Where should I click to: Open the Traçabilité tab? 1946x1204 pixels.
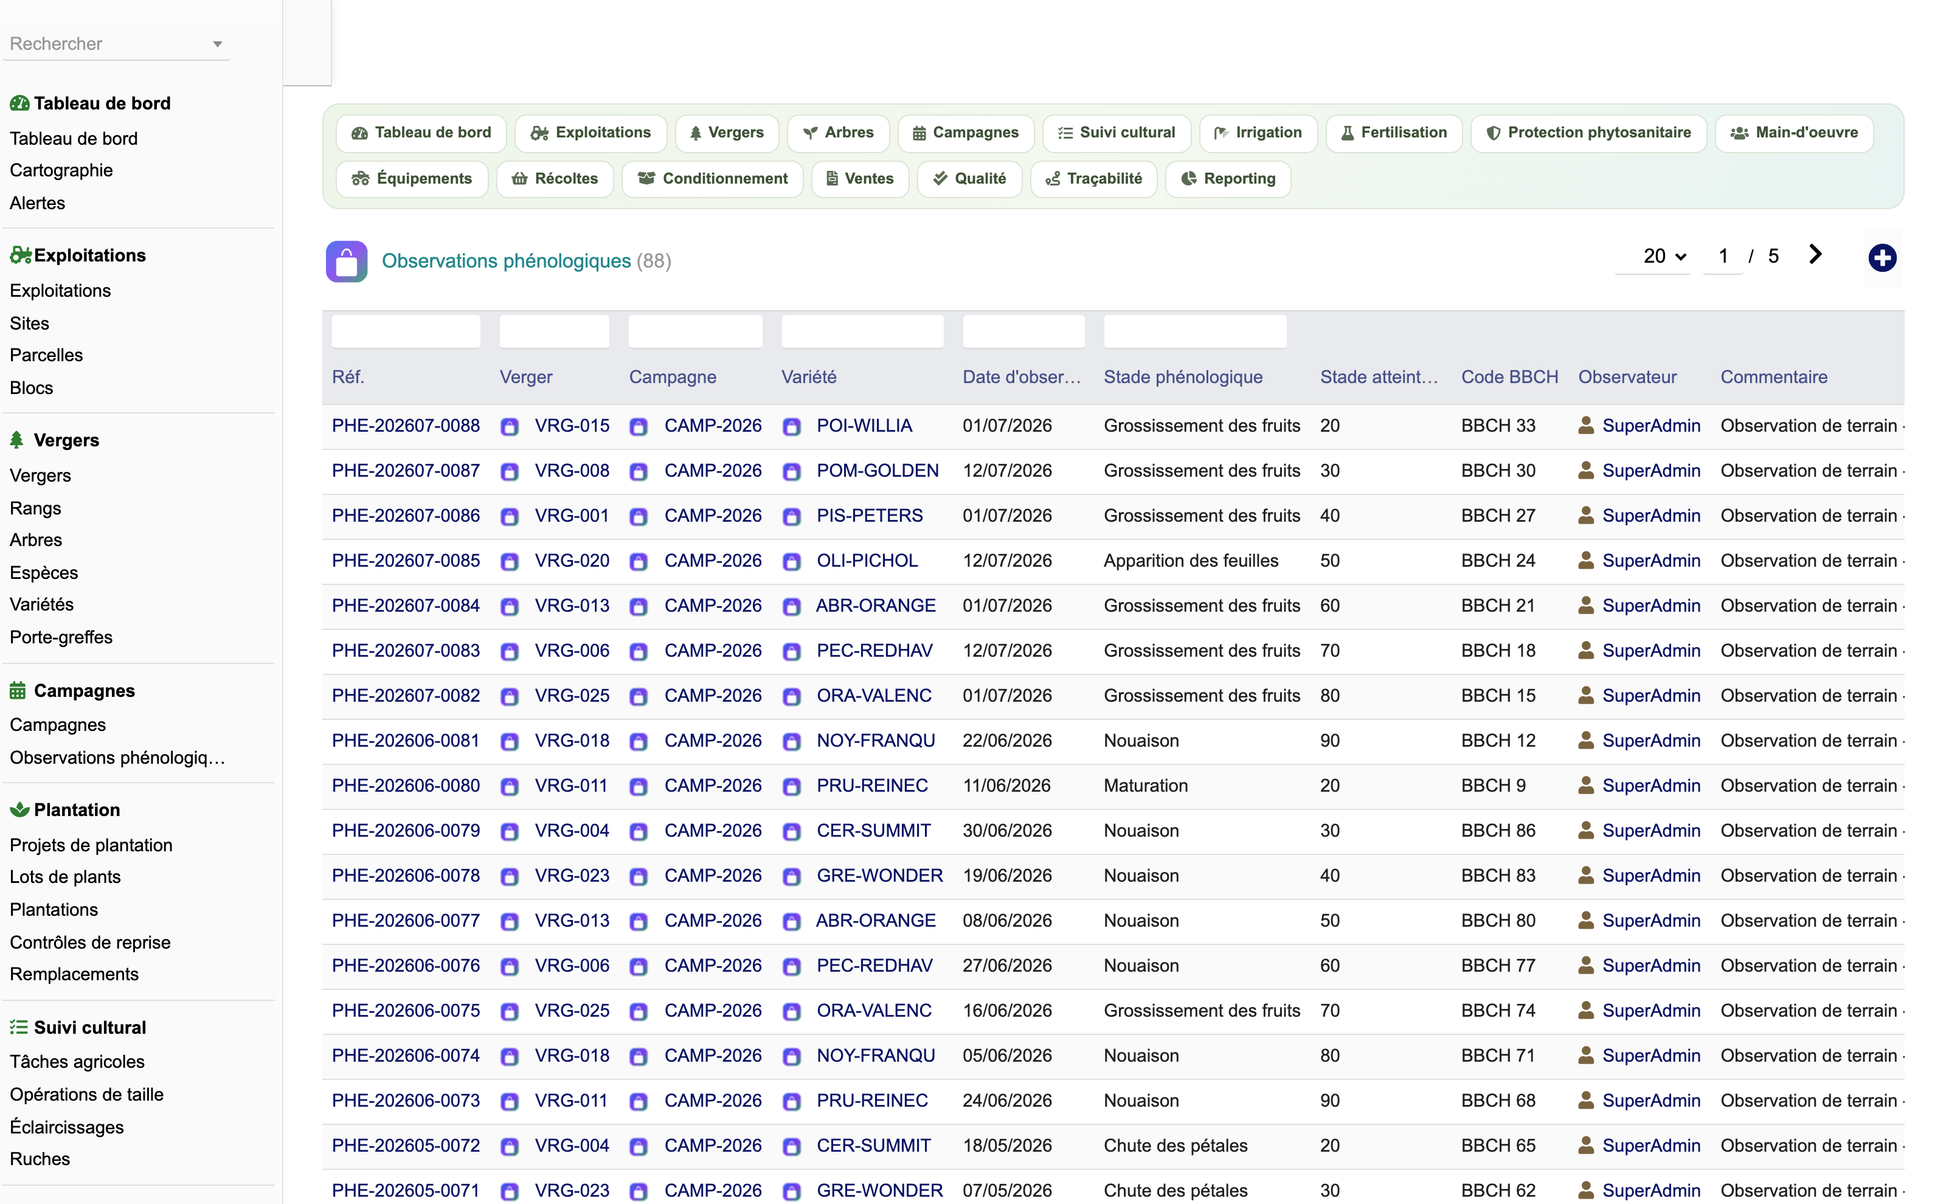coord(1094,179)
